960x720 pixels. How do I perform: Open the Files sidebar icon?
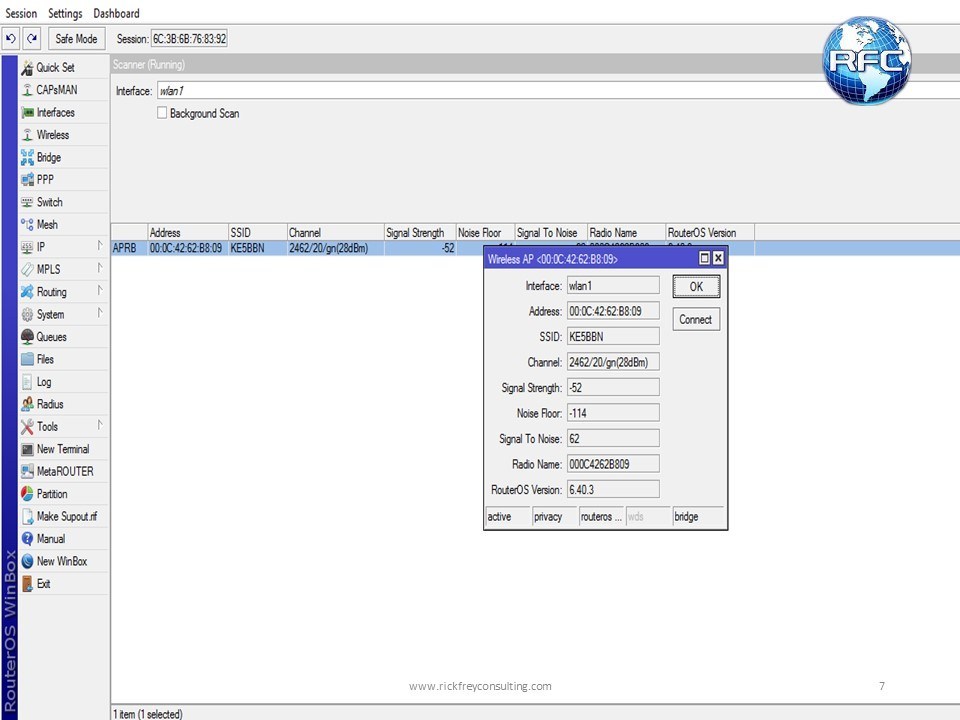pyautogui.click(x=28, y=359)
